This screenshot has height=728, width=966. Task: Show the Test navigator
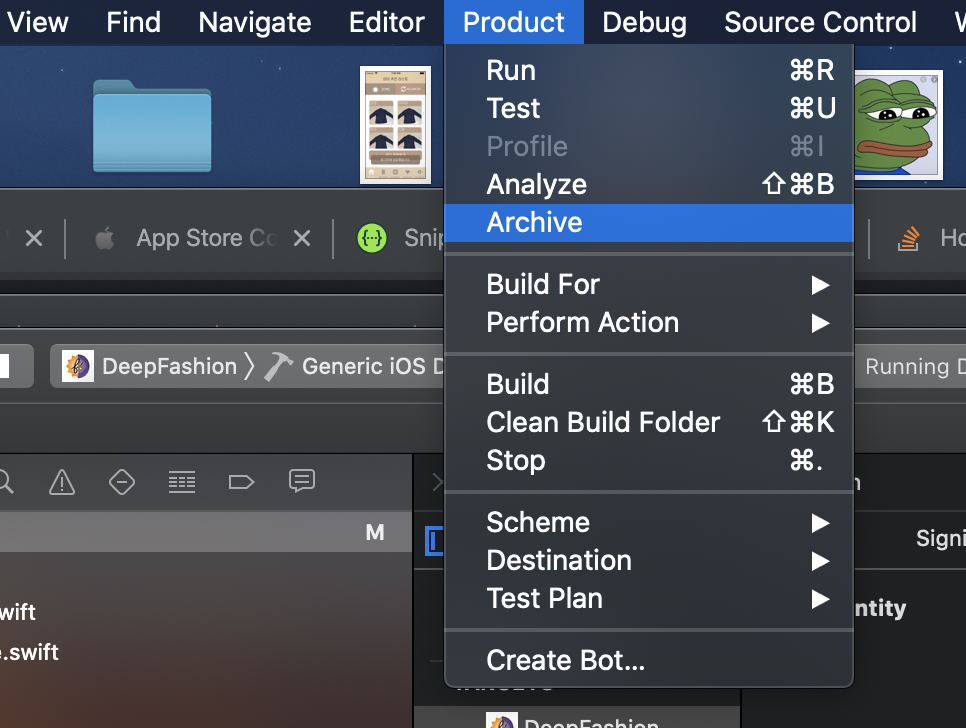122,482
